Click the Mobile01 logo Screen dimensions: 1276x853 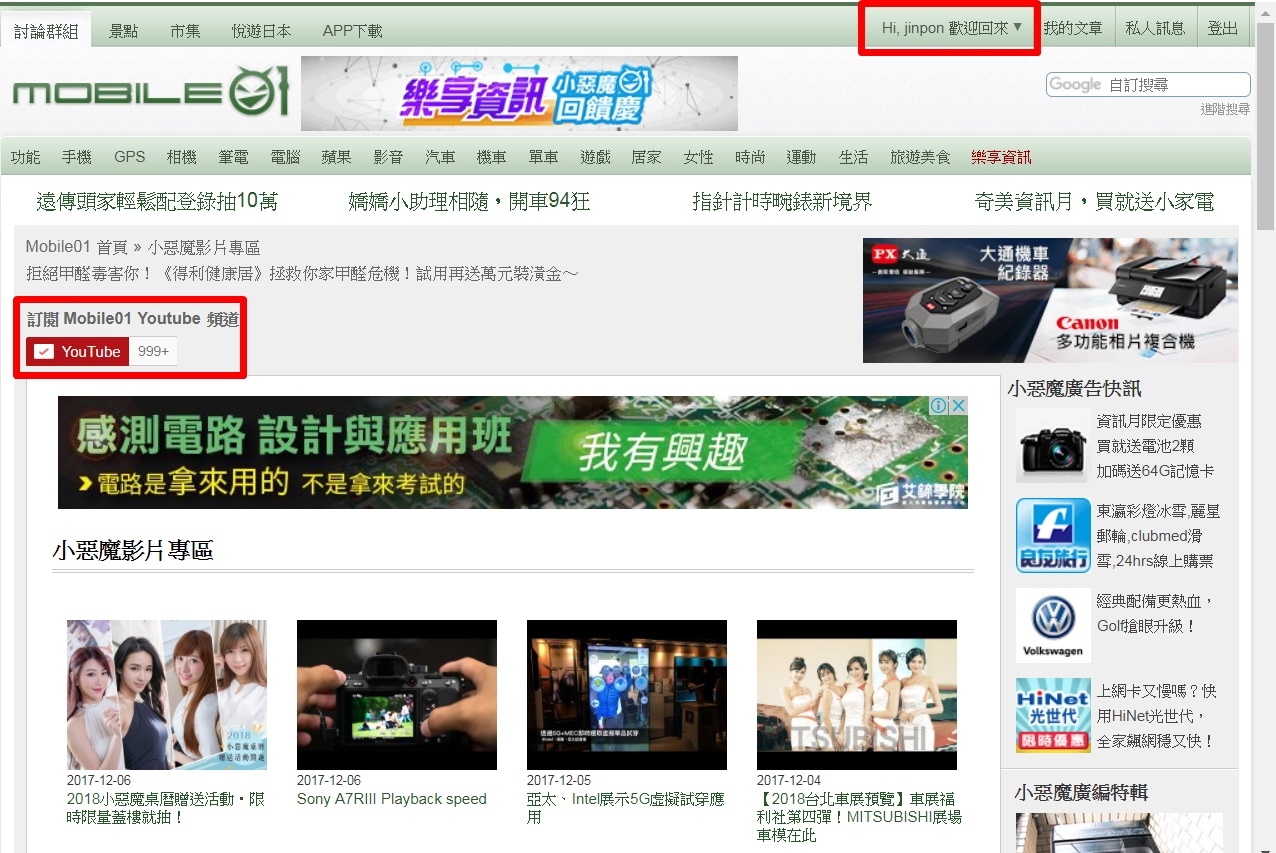pyautogui.click(x=151, y=93)
